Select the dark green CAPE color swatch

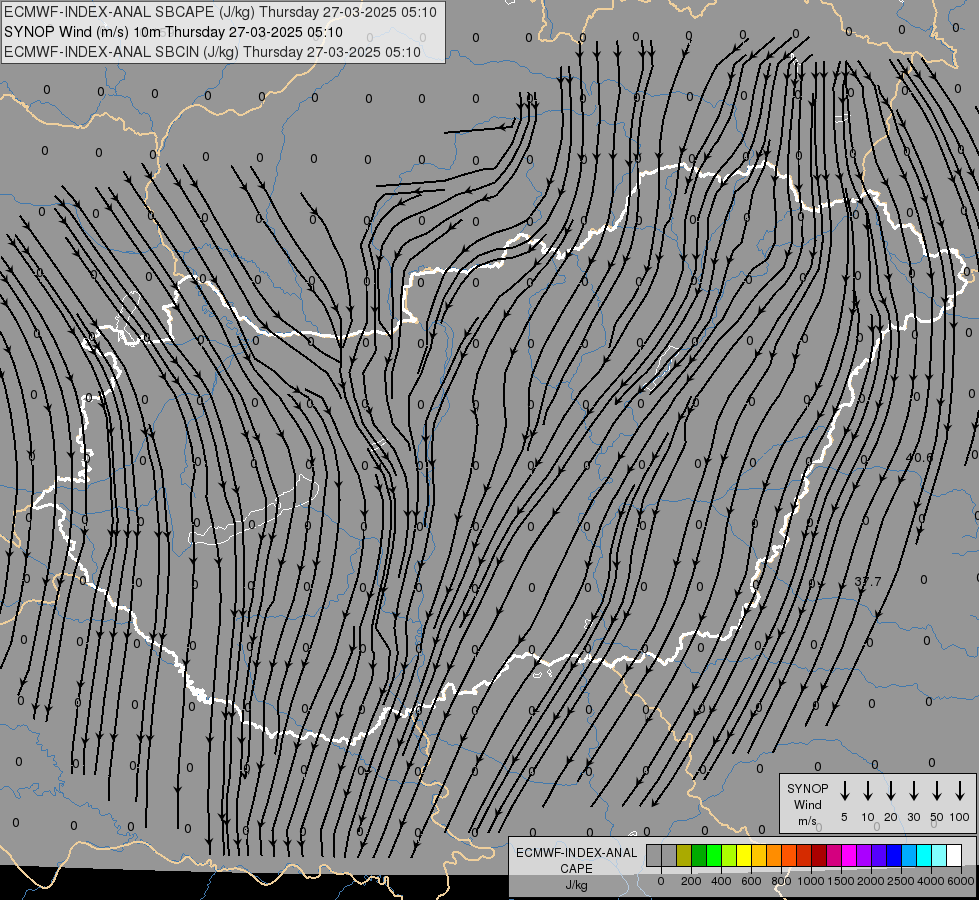click(699, 855)
